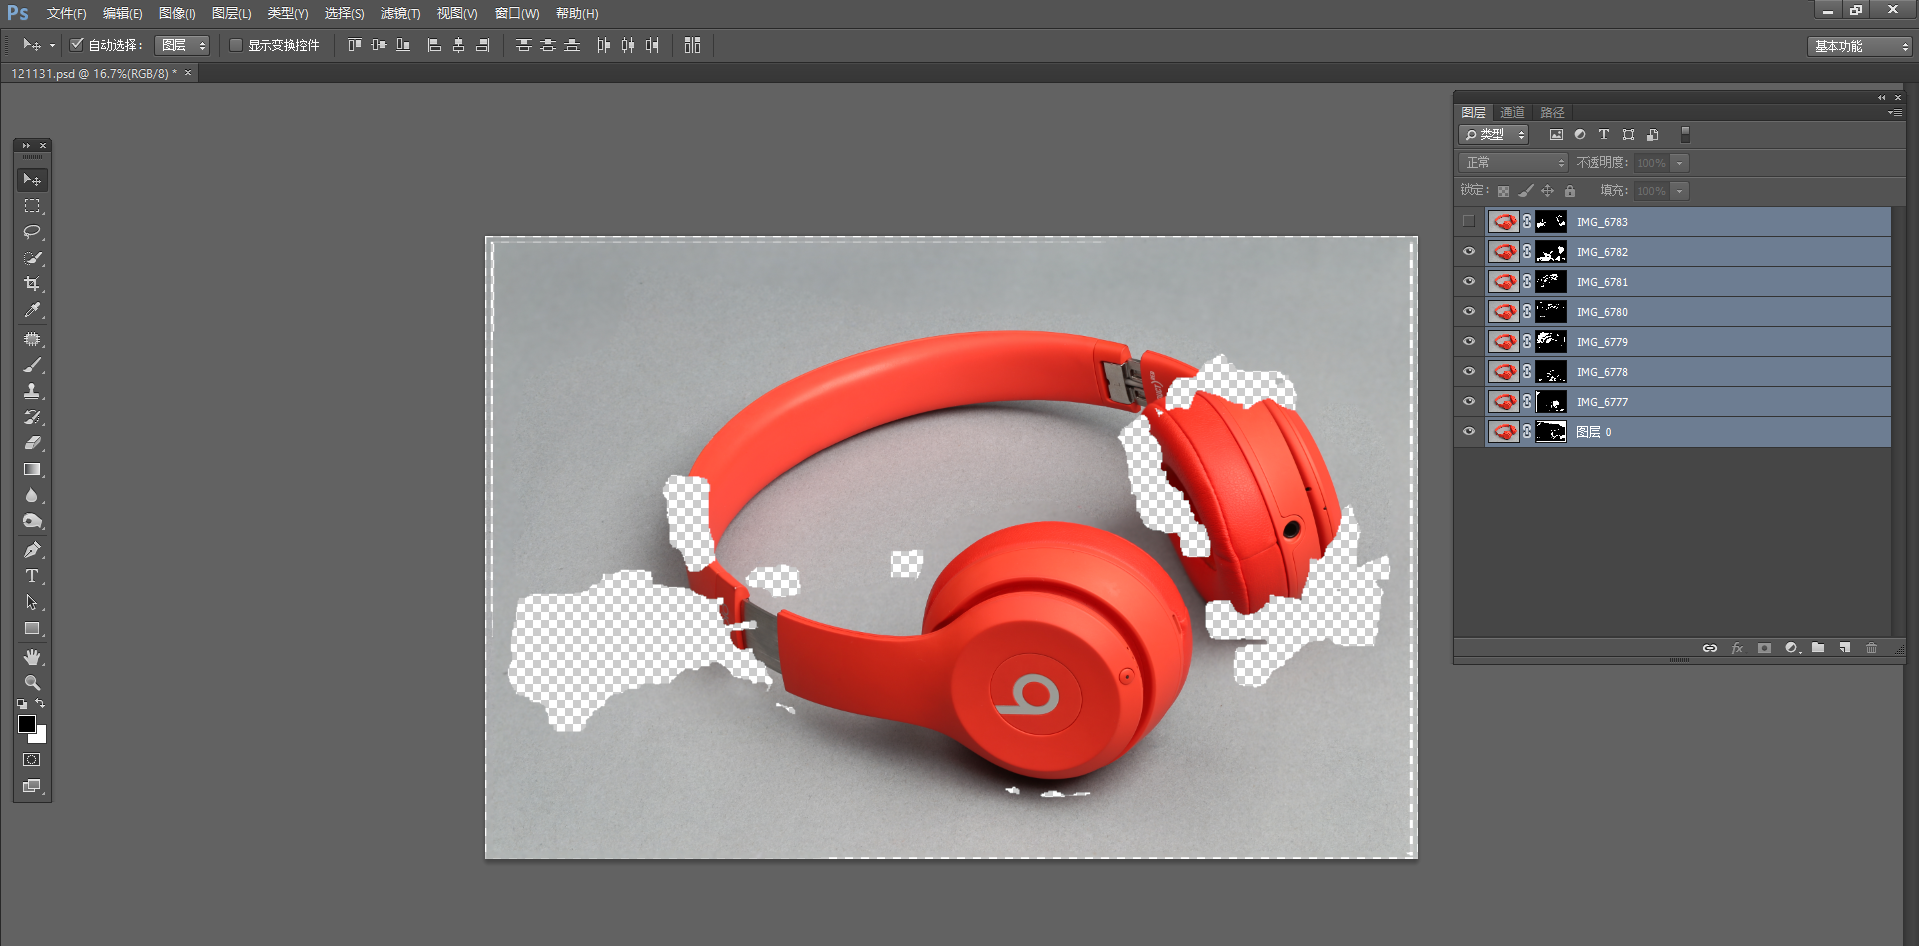Select the Zoom tool

(x=32, y=683)
